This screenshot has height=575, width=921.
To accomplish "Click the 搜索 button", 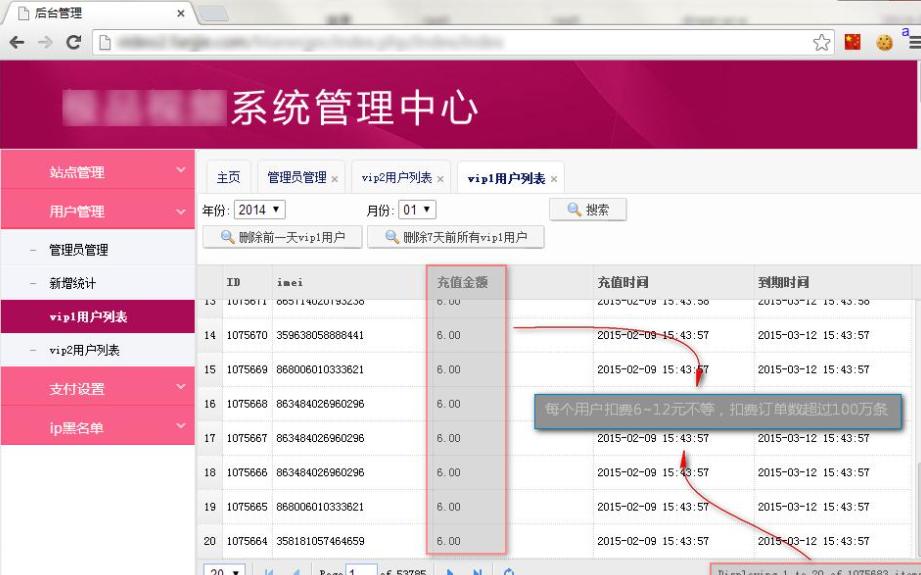I will (x=588, y=210).
